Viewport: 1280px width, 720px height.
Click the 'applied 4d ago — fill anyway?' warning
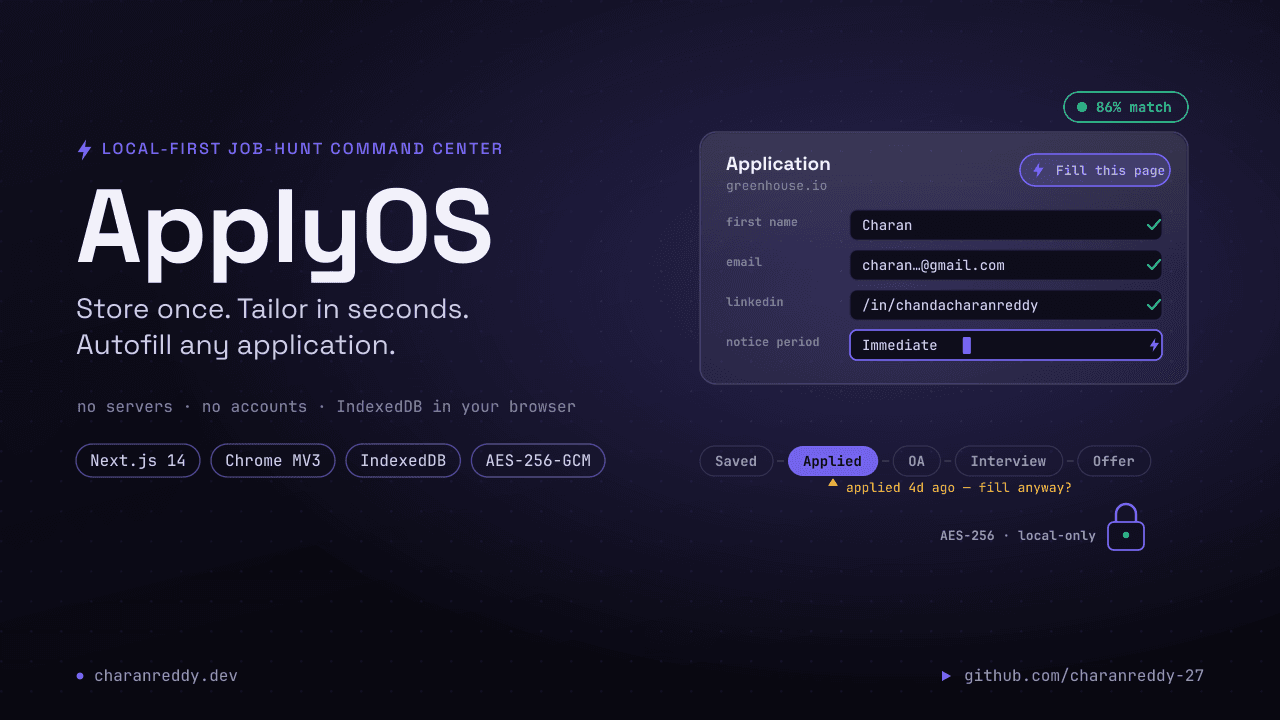959,488
